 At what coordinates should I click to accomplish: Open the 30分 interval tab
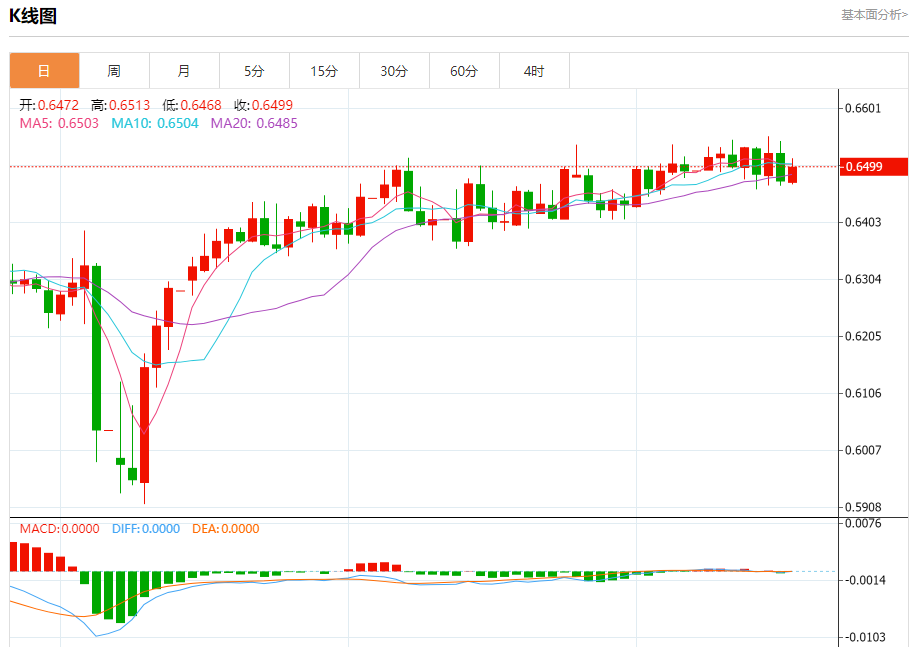(x=394, y=71)
